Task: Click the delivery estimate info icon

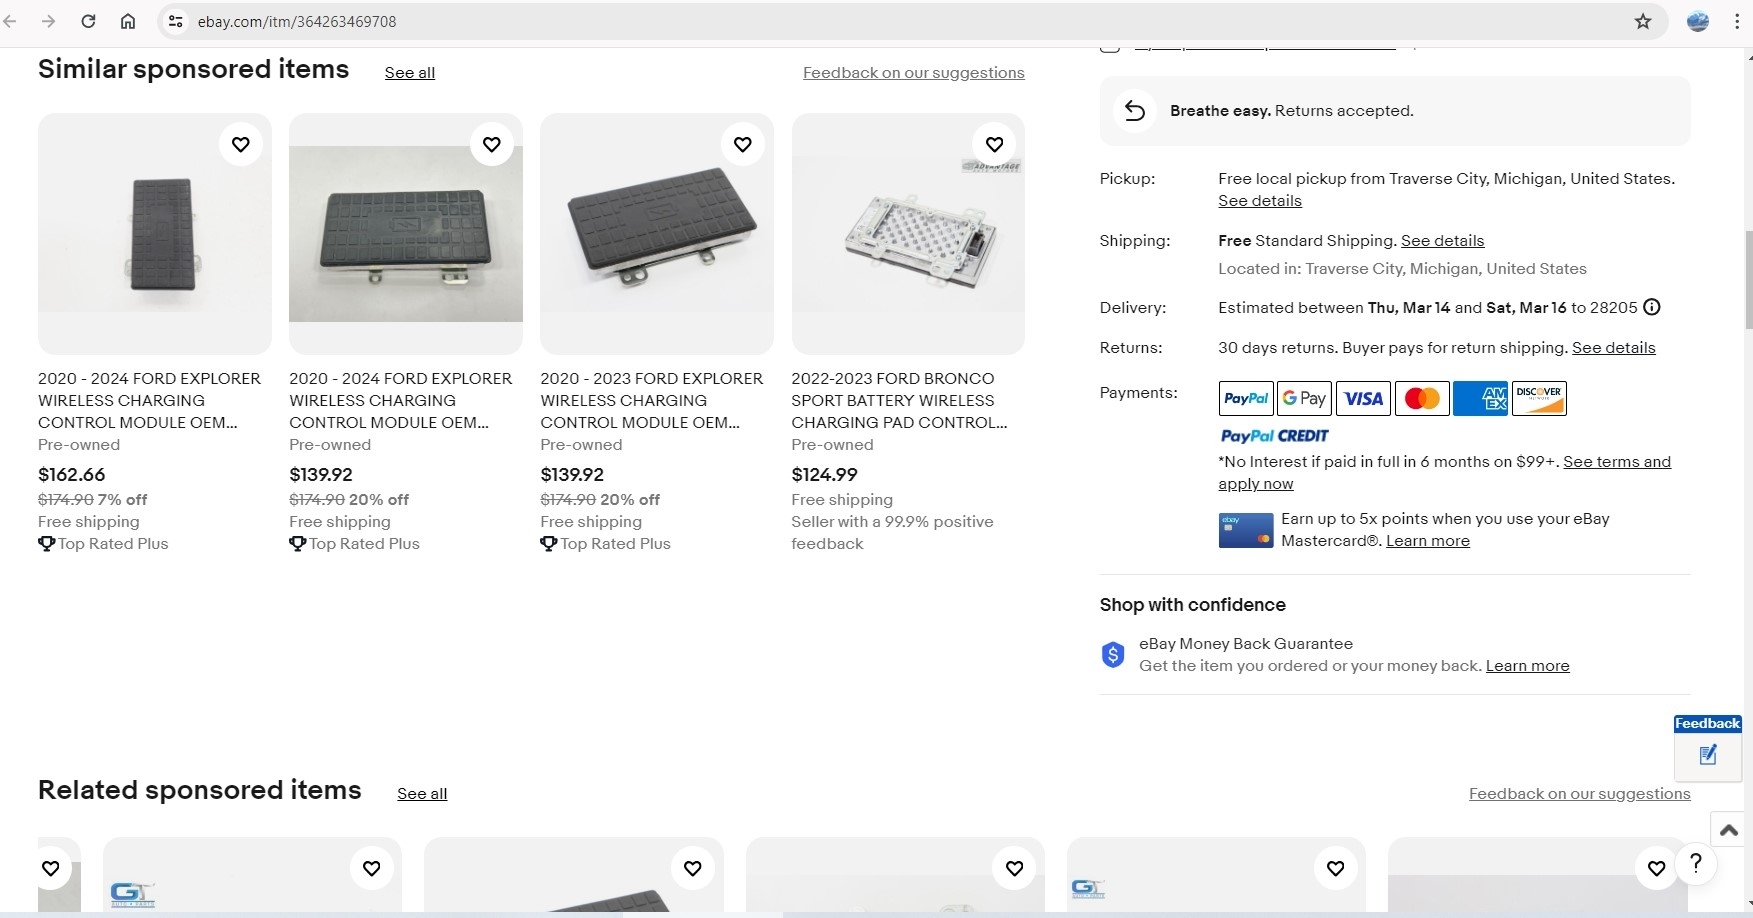Action: click(x=1652, y=308)
